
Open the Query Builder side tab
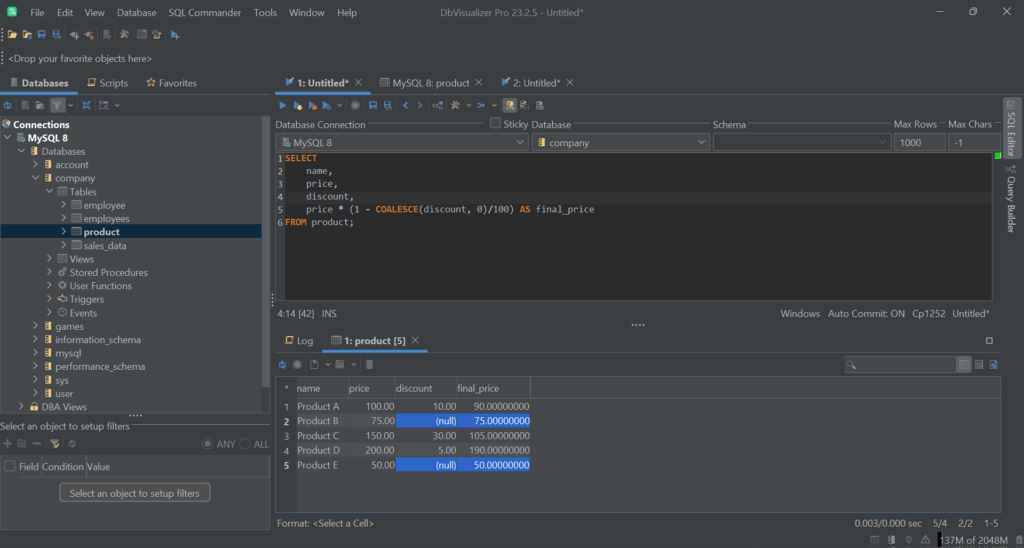[1012, 200]
